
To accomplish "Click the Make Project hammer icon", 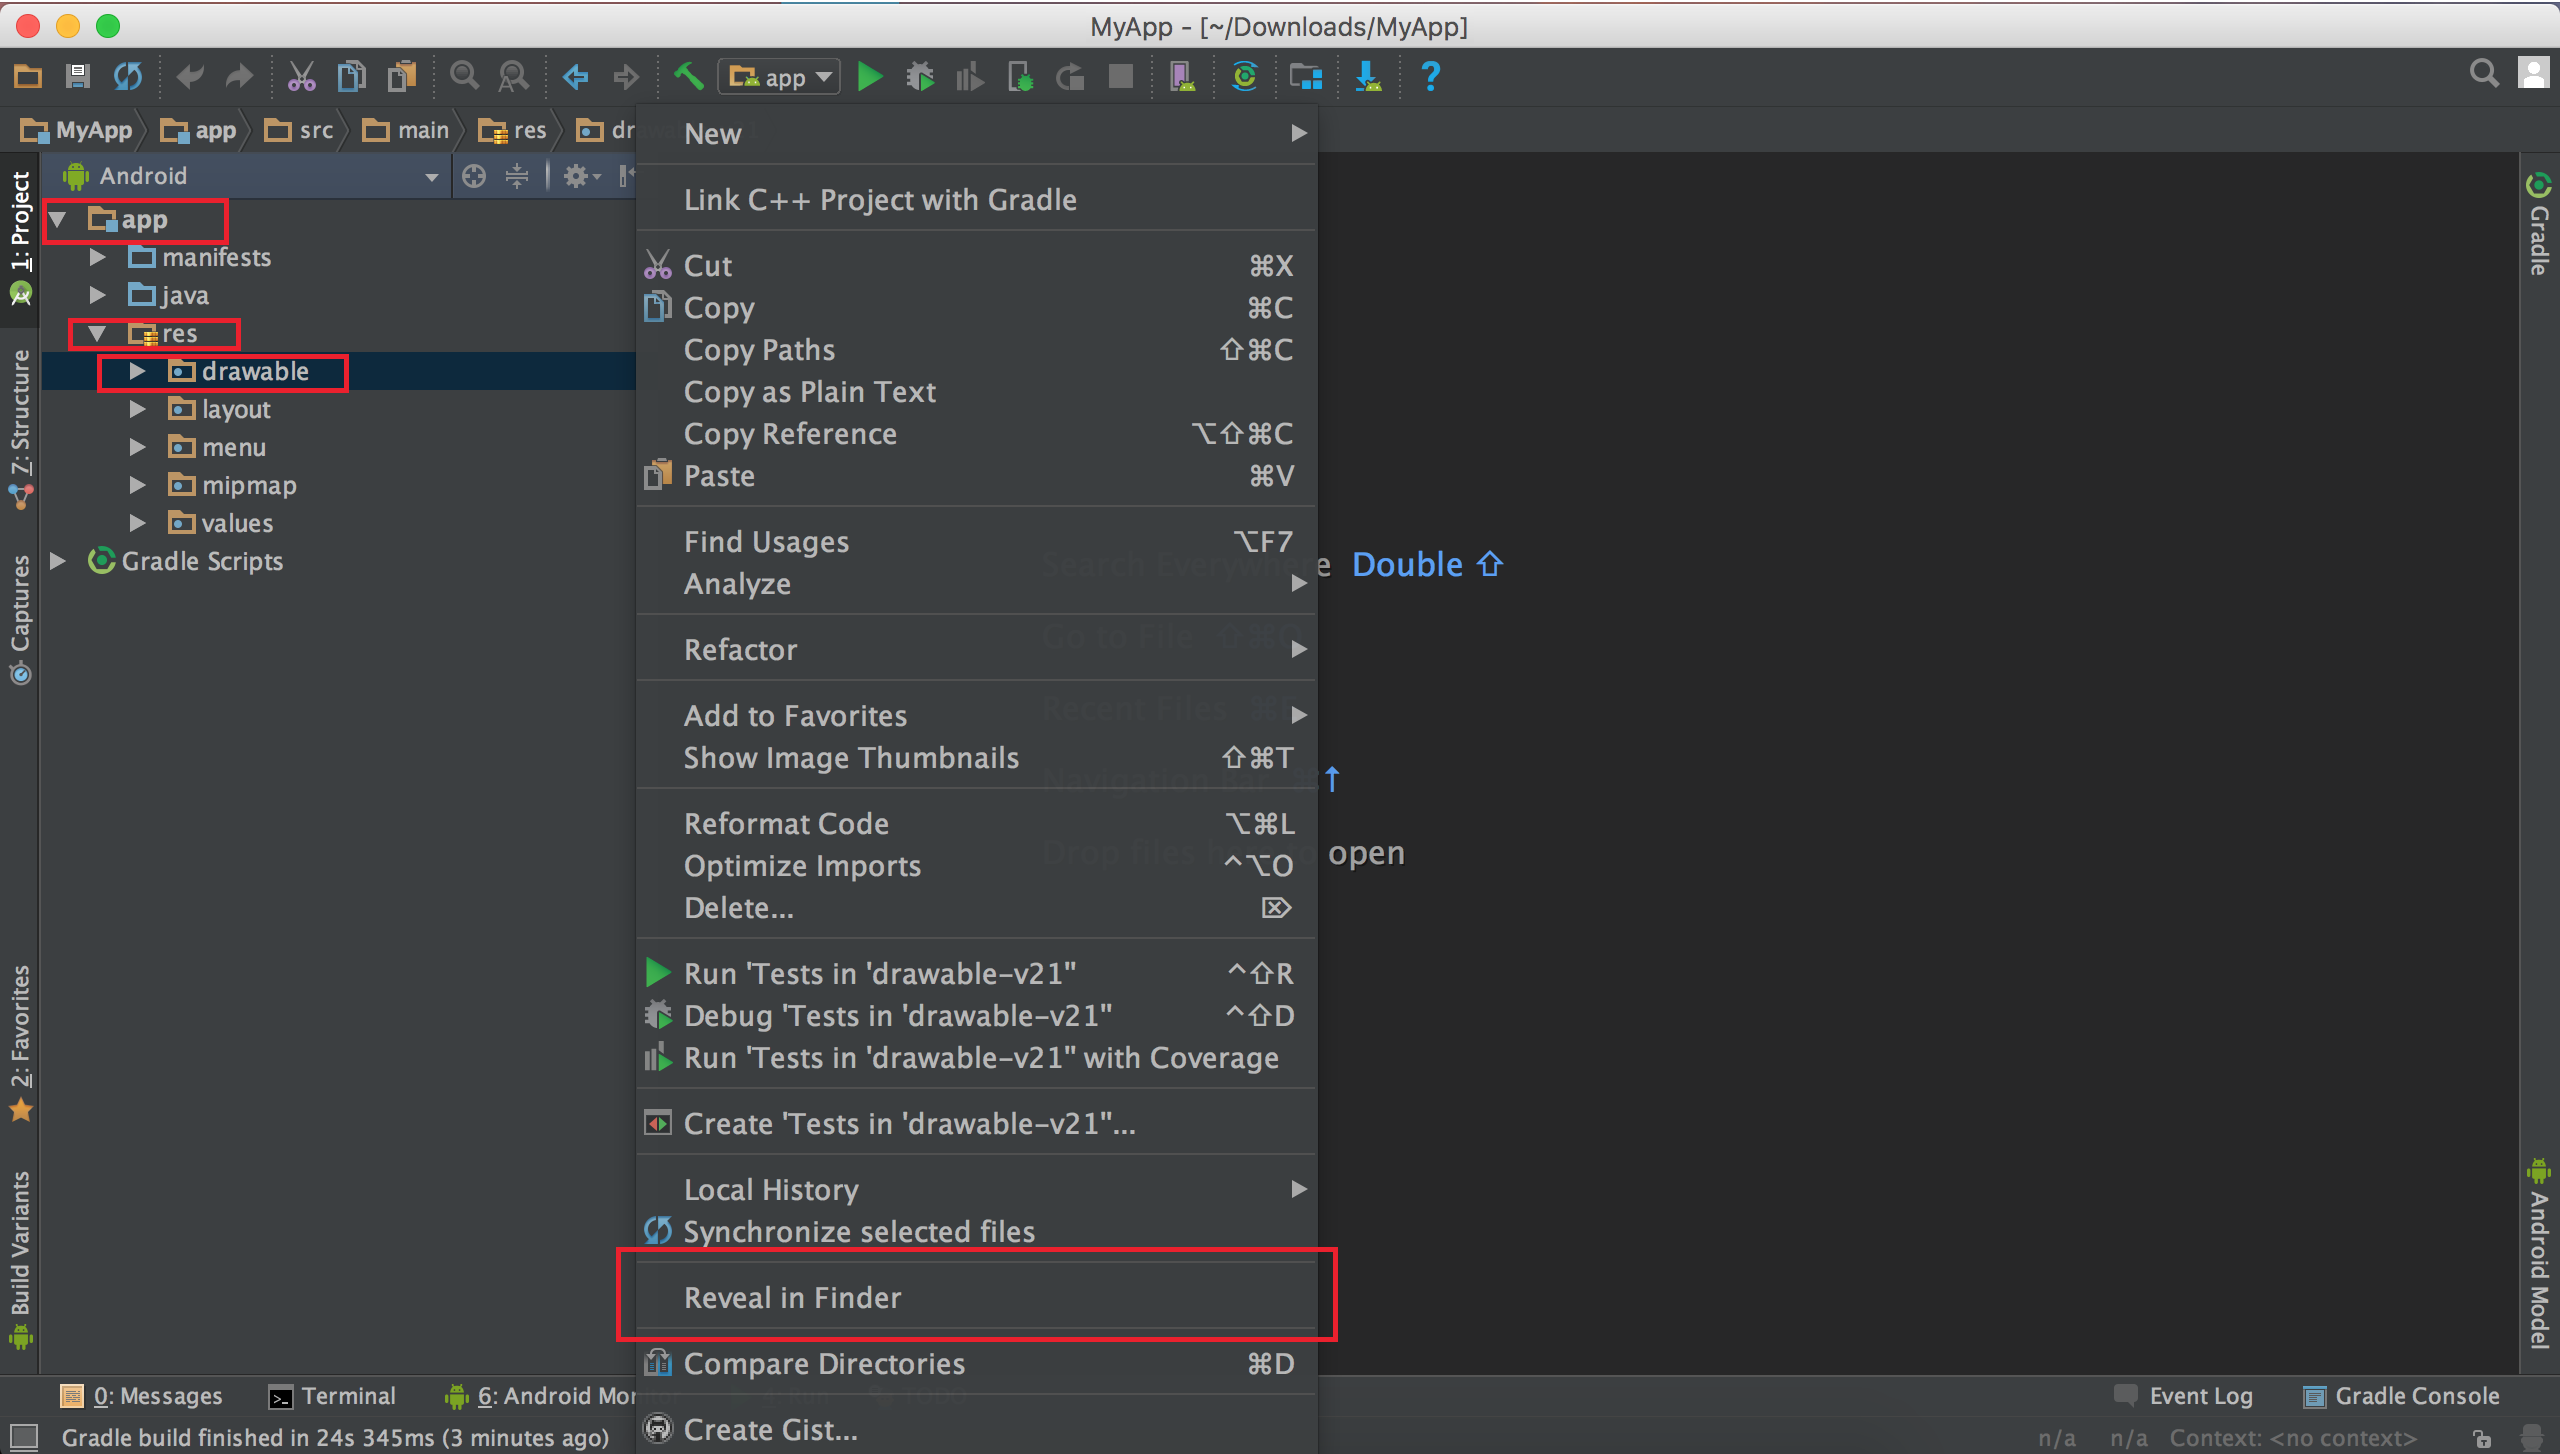I will pos(689,77).
